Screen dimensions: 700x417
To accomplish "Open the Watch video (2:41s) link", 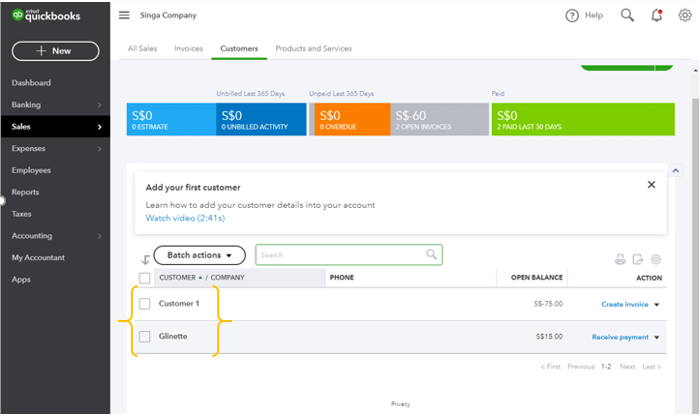I will point(185,218).
